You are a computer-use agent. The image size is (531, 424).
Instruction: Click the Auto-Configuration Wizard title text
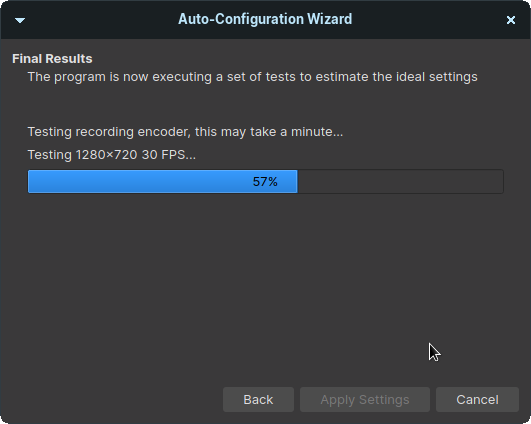265,19
